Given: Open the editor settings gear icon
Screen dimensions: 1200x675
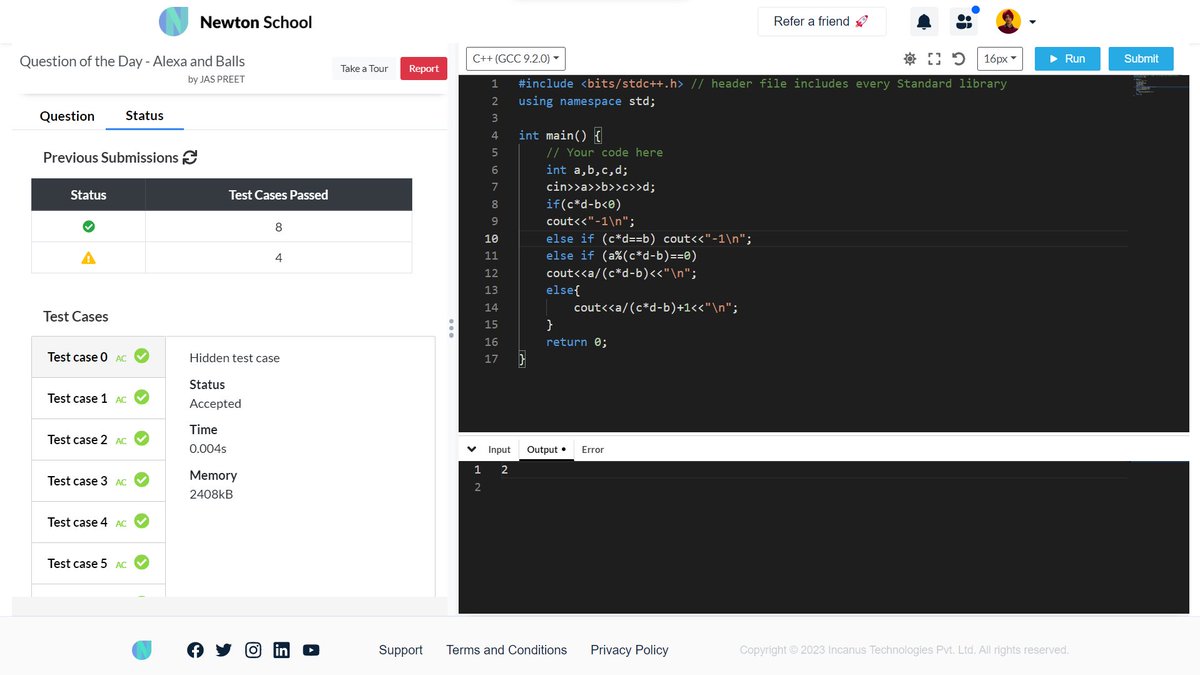Looking at the screenshot, I should coord(910,58).
